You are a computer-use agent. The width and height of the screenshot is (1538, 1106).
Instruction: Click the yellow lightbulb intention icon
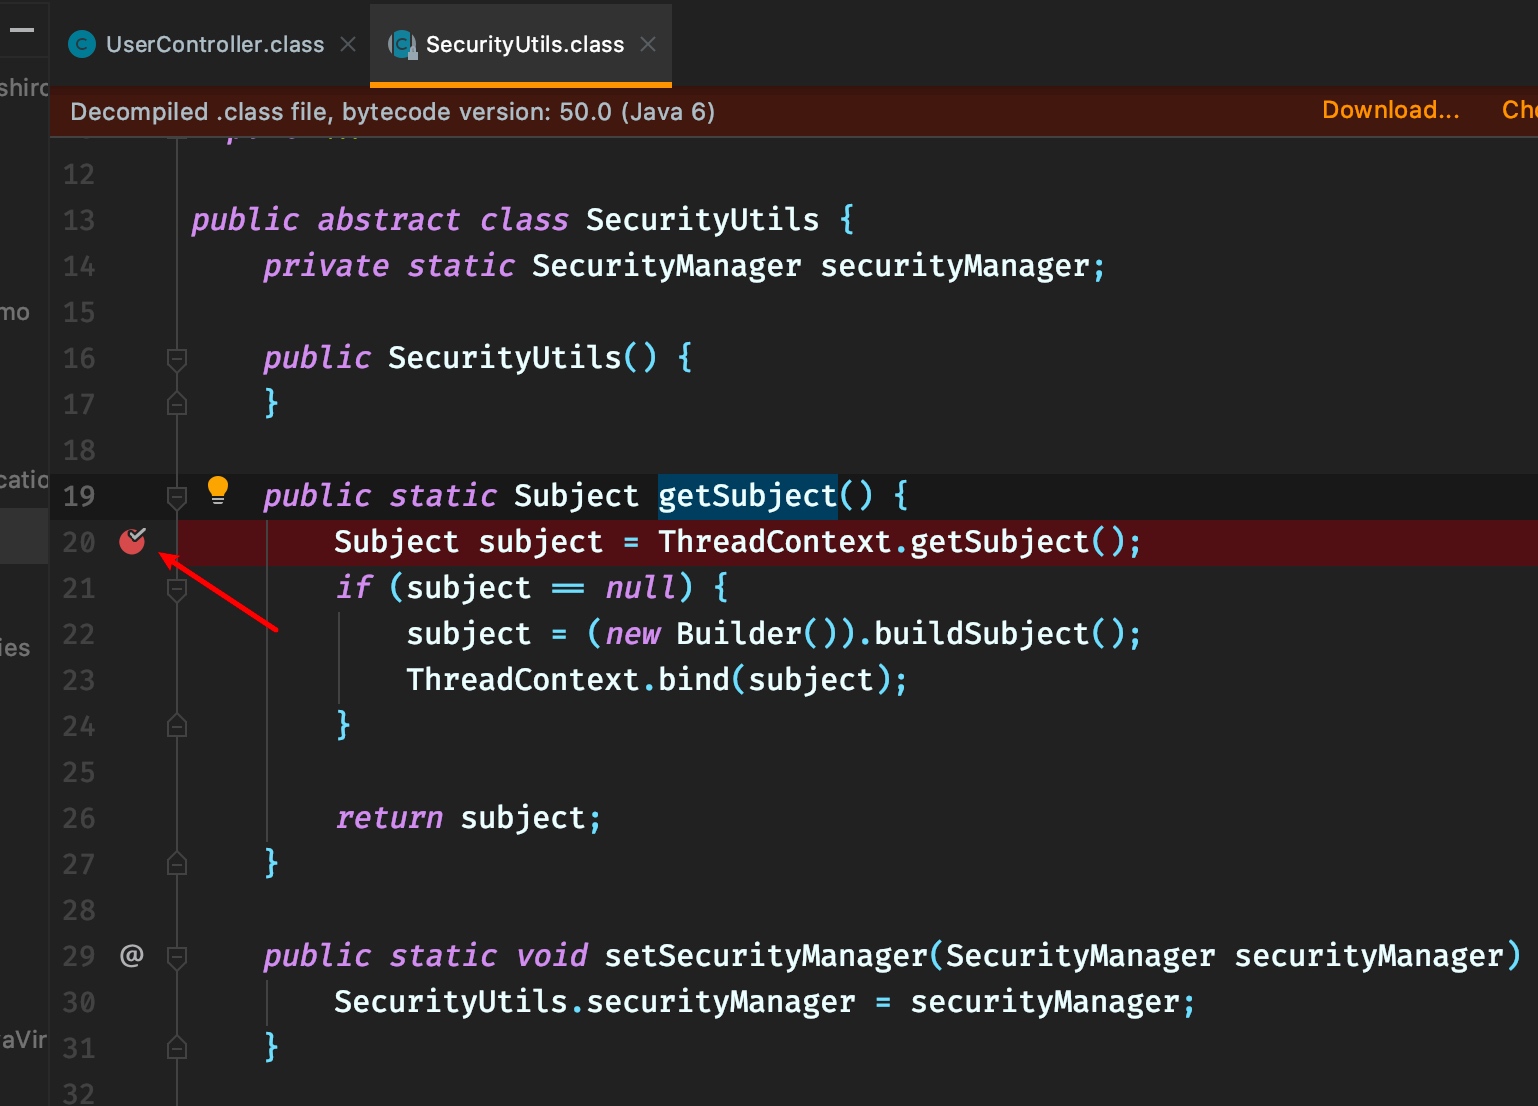coord(217,490)
